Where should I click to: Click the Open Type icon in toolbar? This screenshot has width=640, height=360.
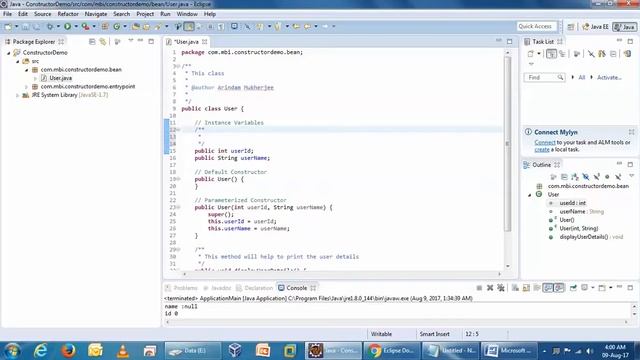(x=136, y=27)
